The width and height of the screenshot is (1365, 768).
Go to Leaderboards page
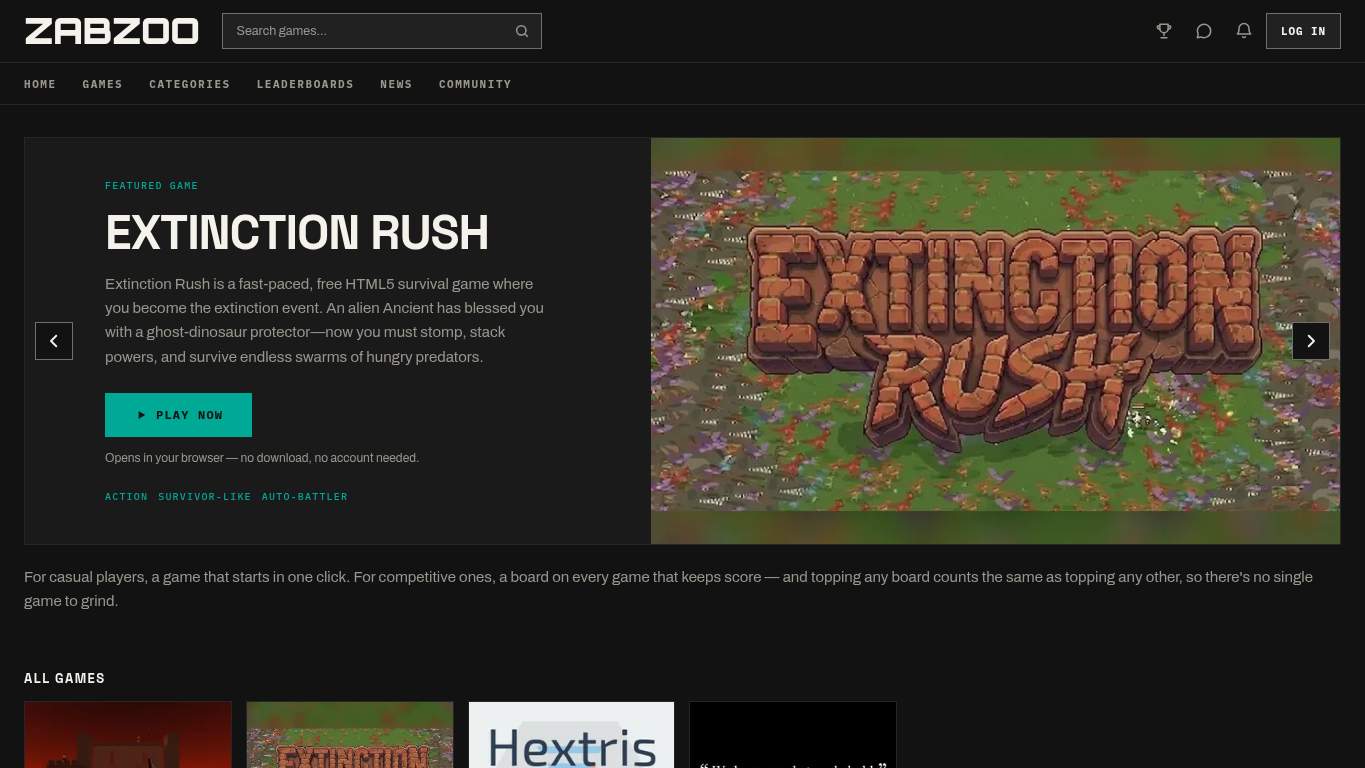(x=305, y=84)
